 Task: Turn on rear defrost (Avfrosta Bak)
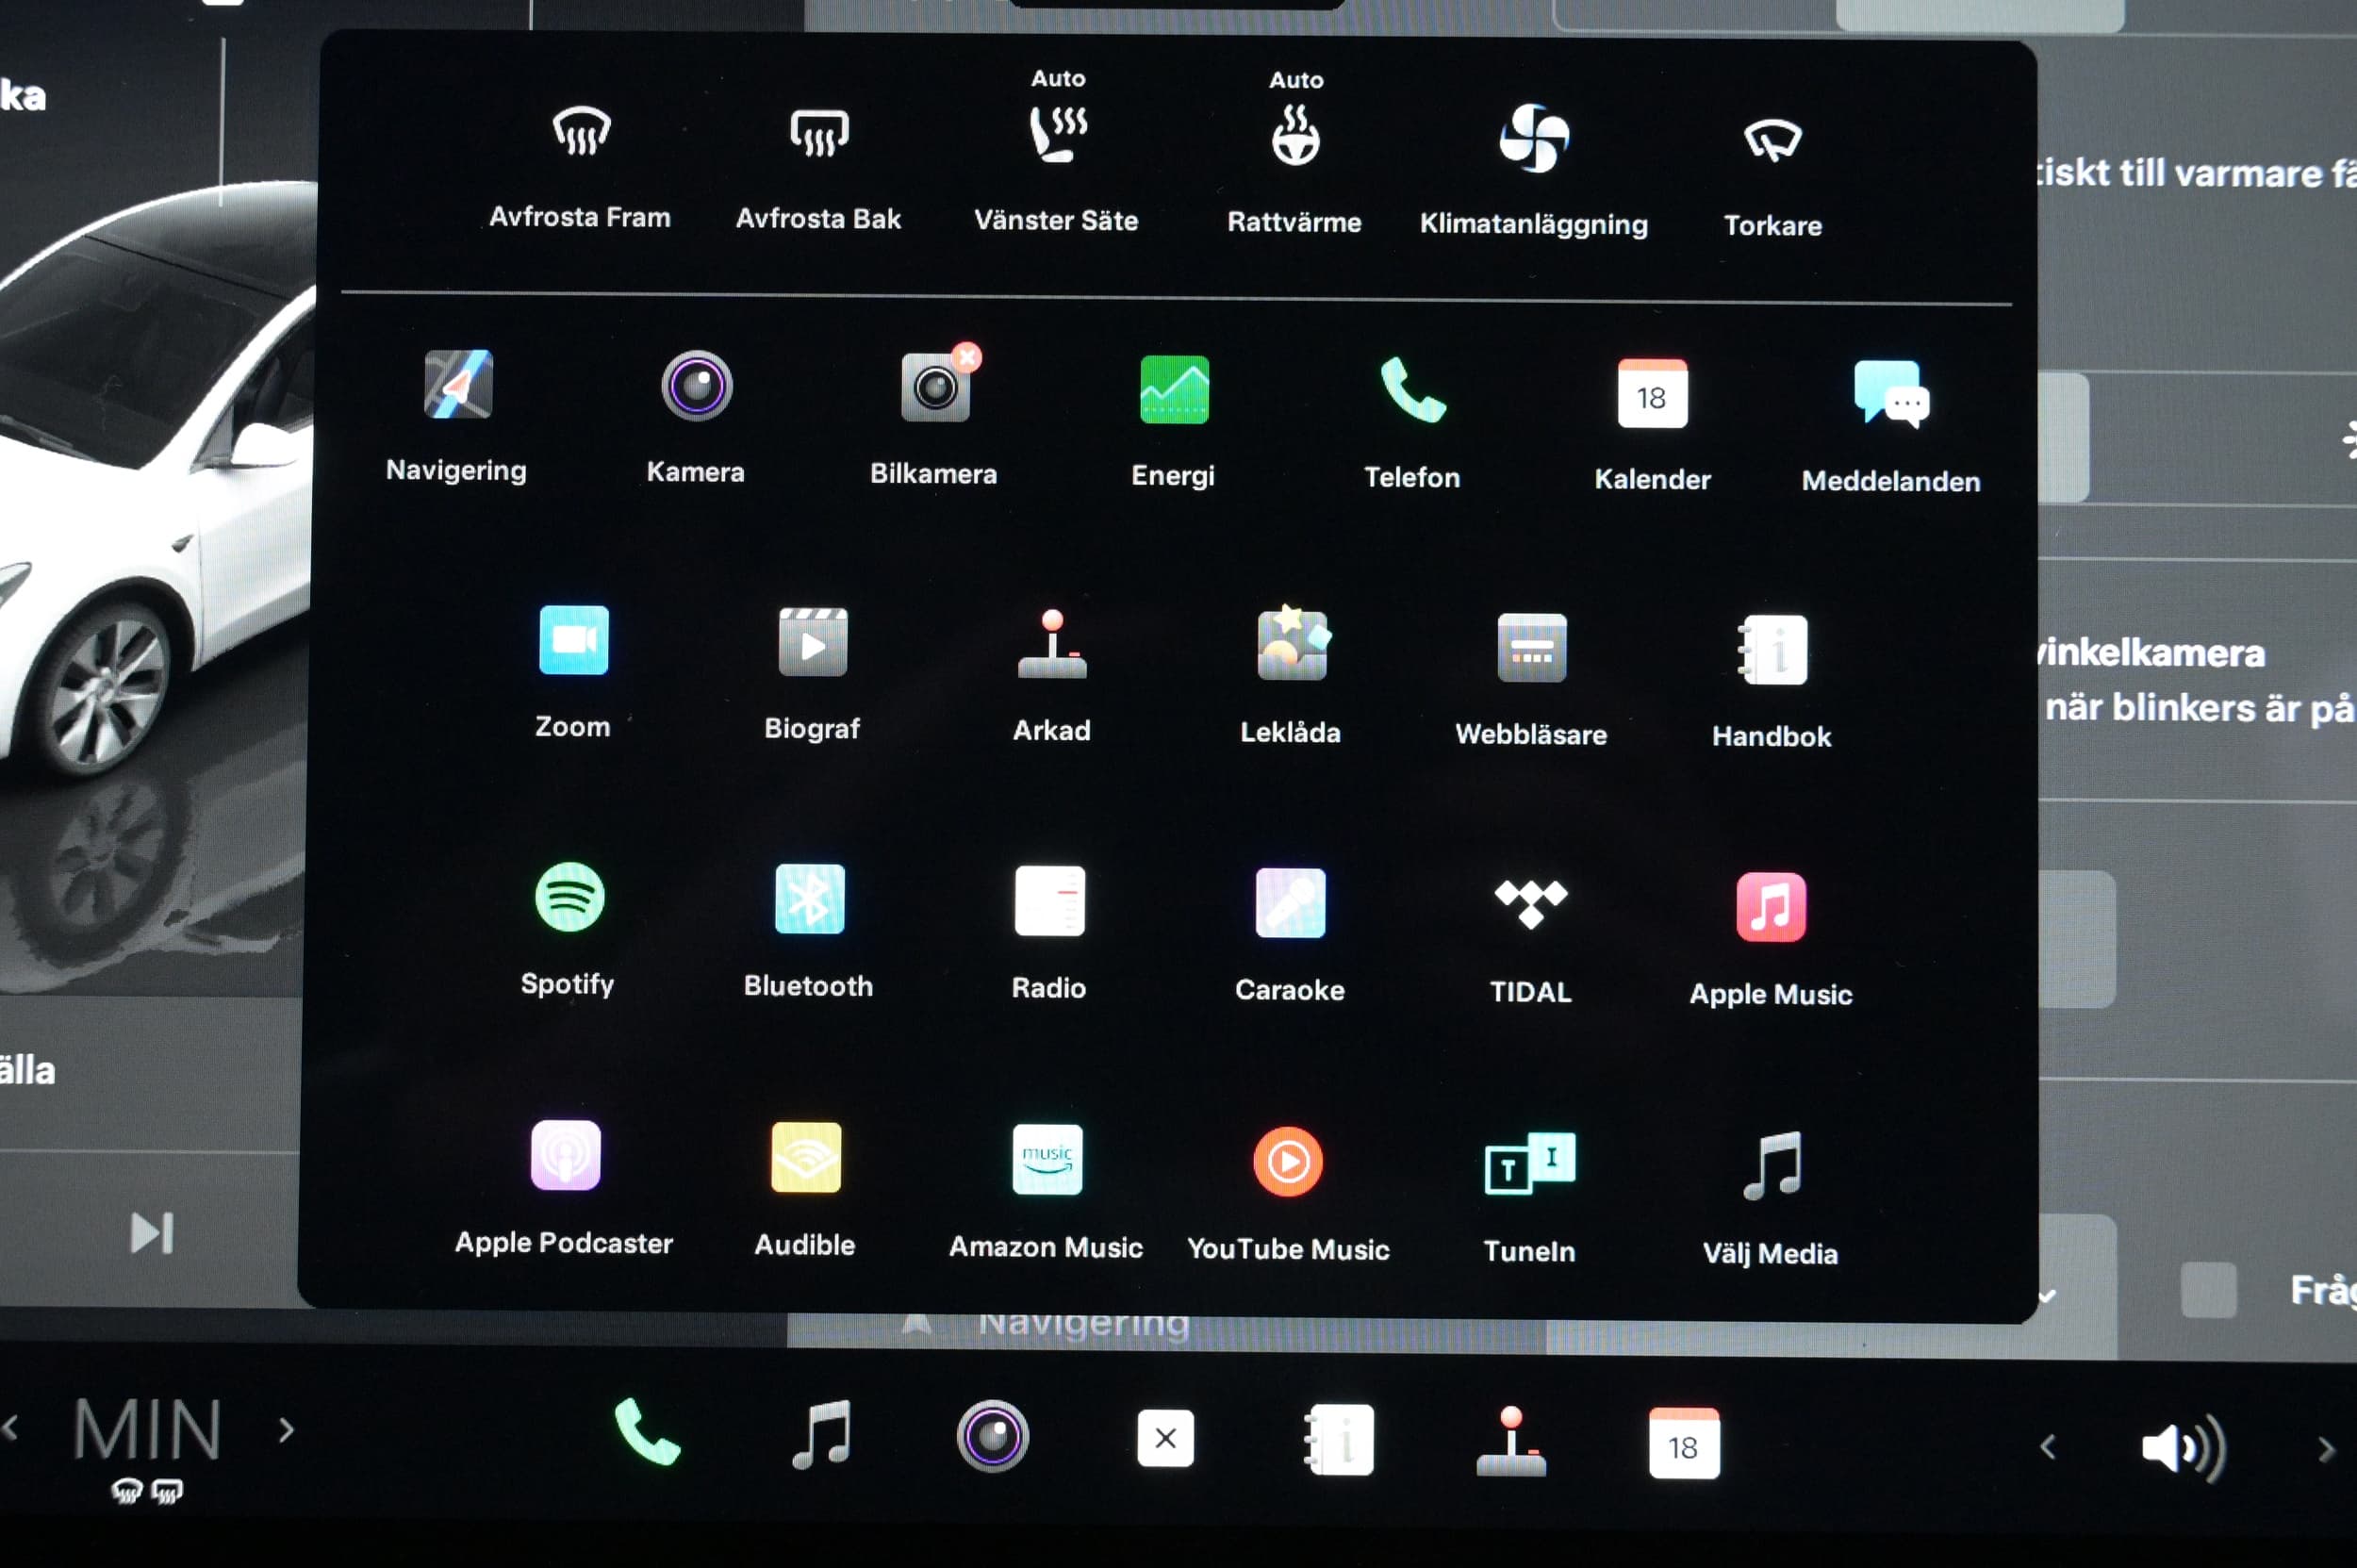pyautogui.click(x=818, y=167)
